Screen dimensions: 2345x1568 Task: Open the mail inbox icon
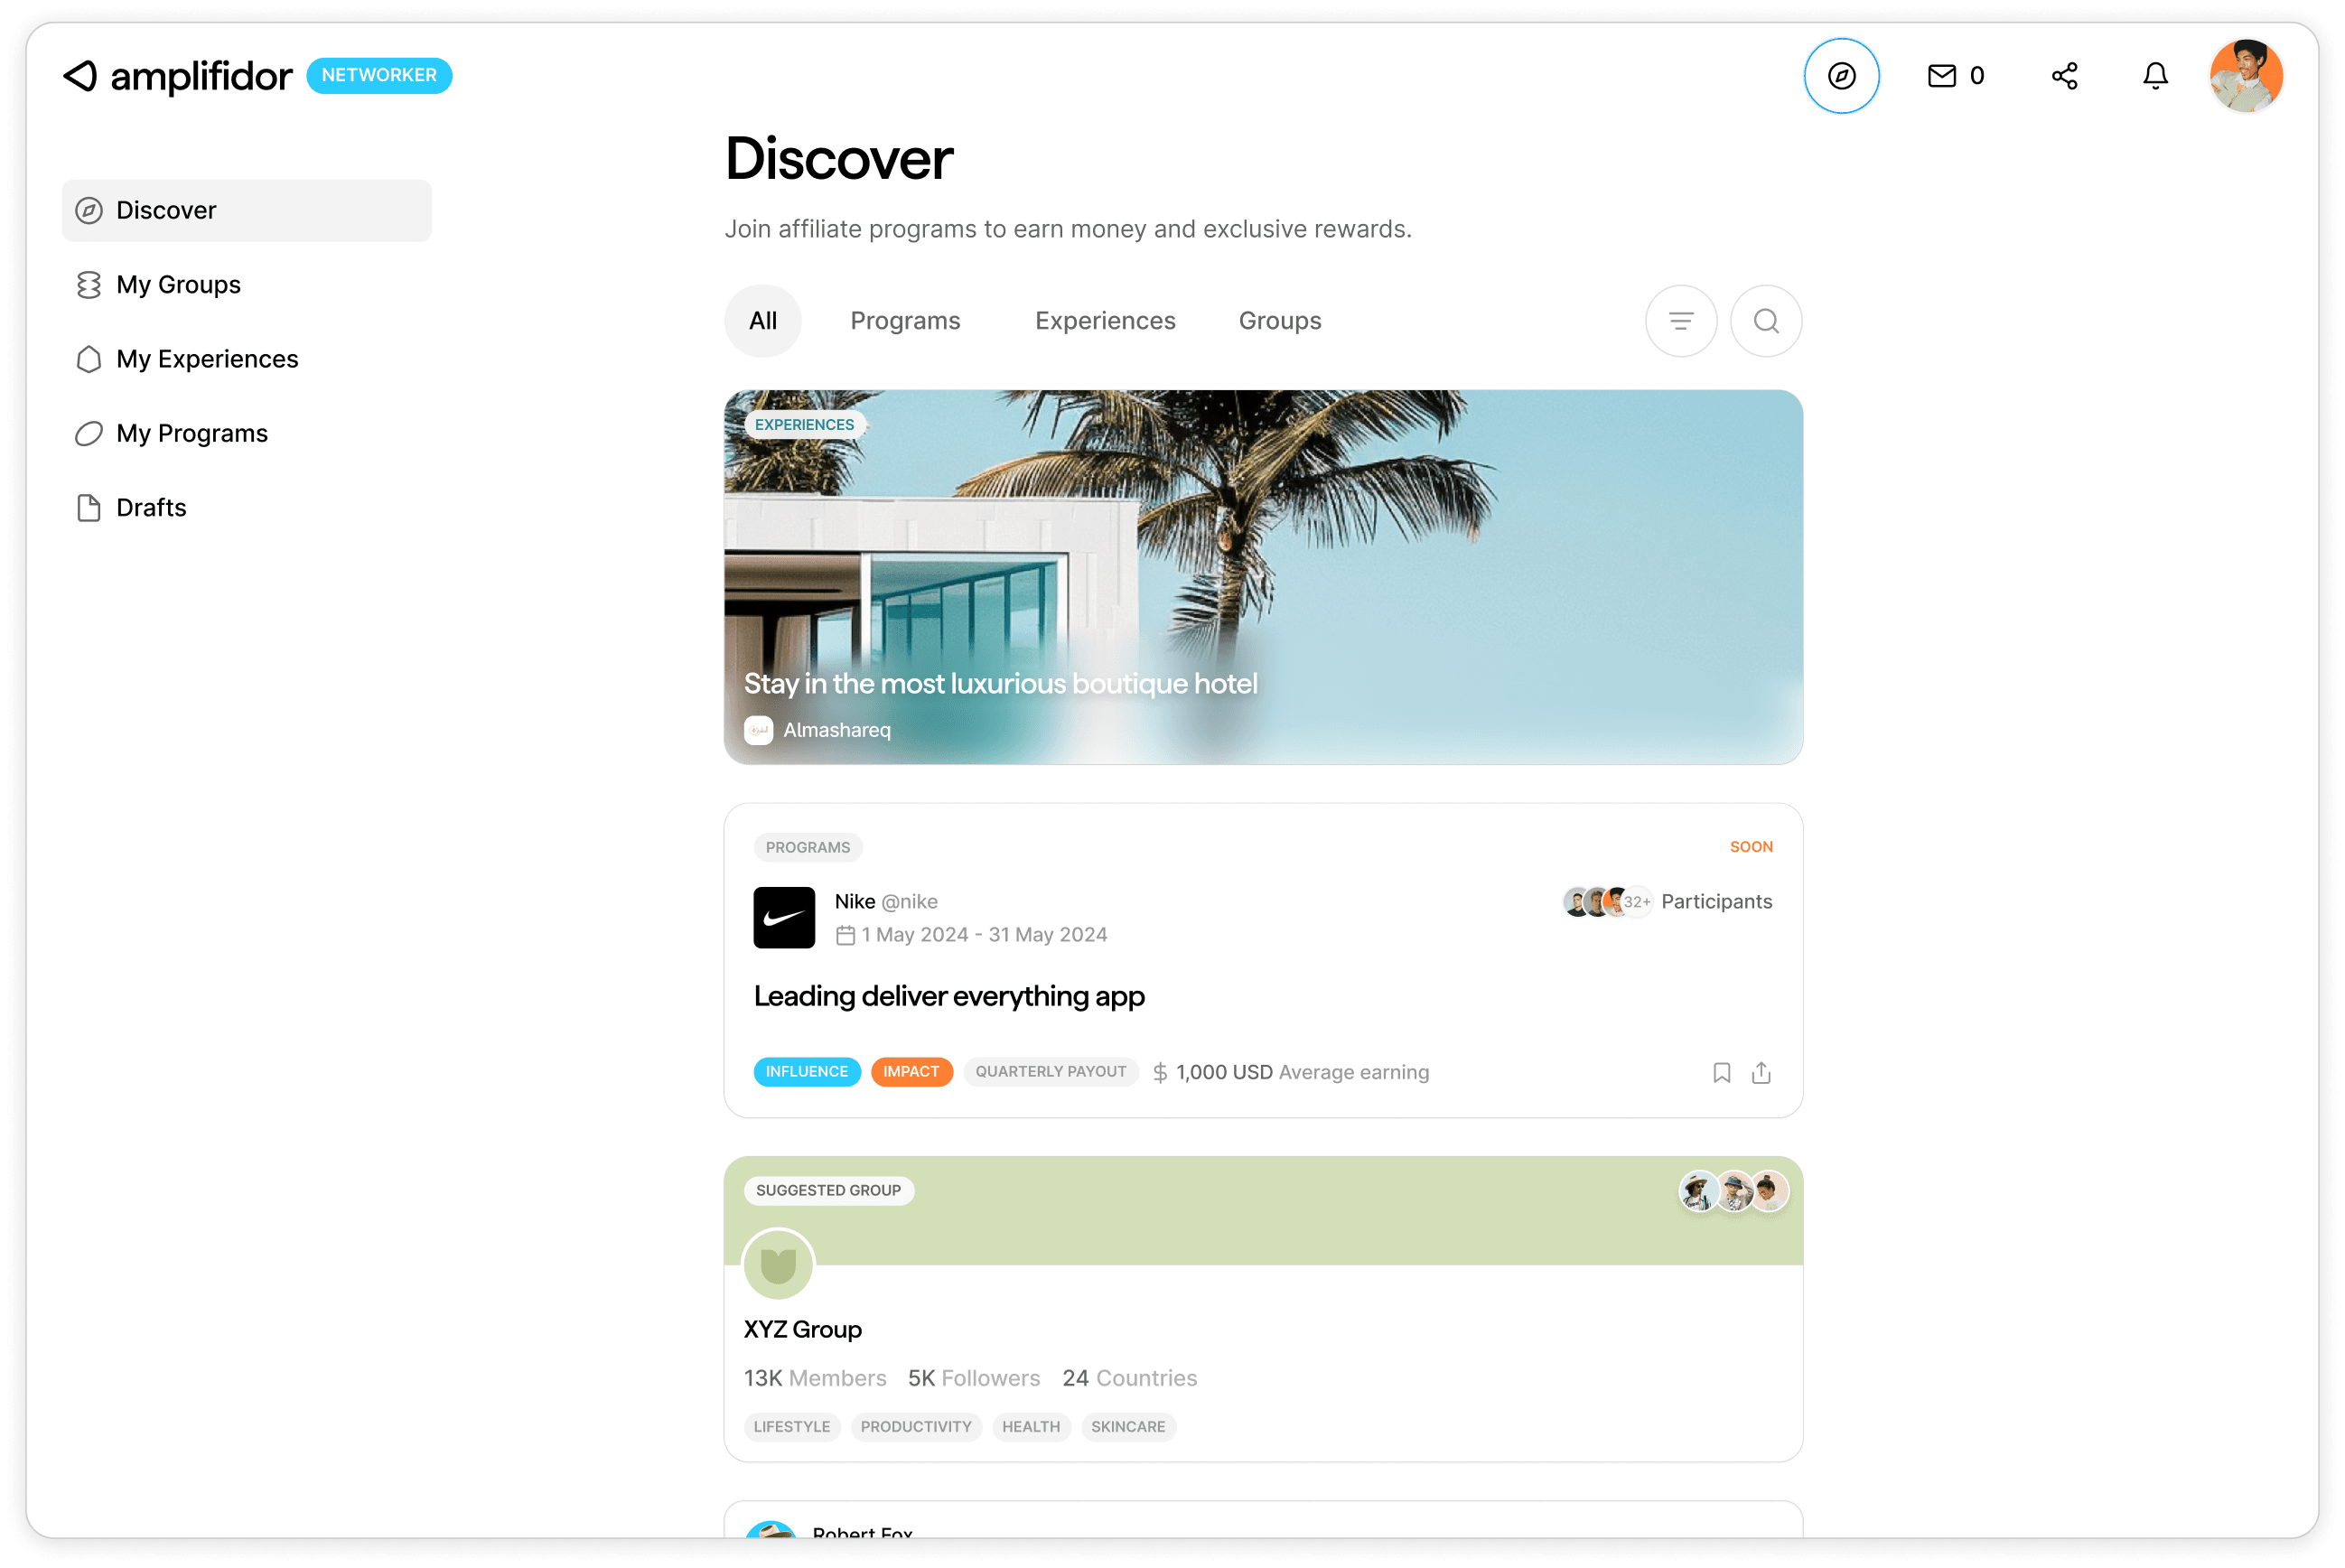point(1941,76)
